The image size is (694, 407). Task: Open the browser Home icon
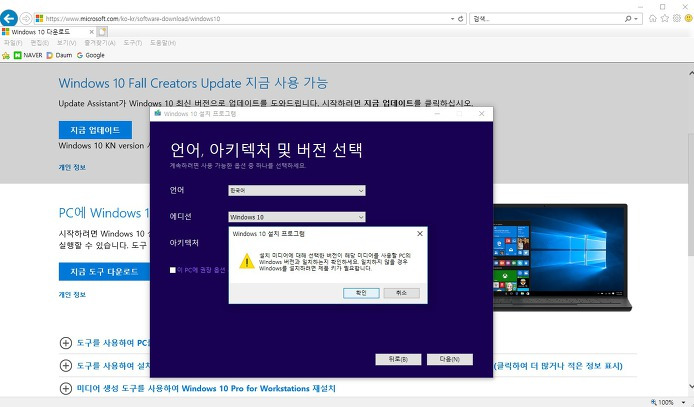pyautogui.click(x=652, y=18)
